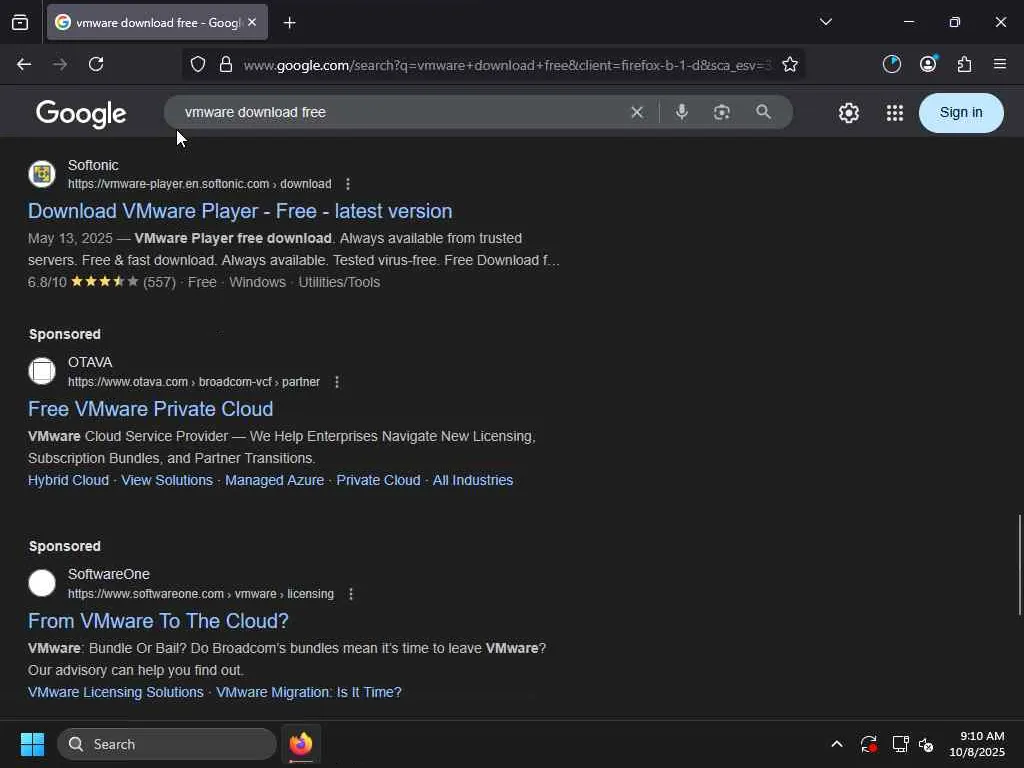Viewport: 1024px width, 768px height.
Task: Open the Private Cloud sitelink
Action: click(378, 480)
